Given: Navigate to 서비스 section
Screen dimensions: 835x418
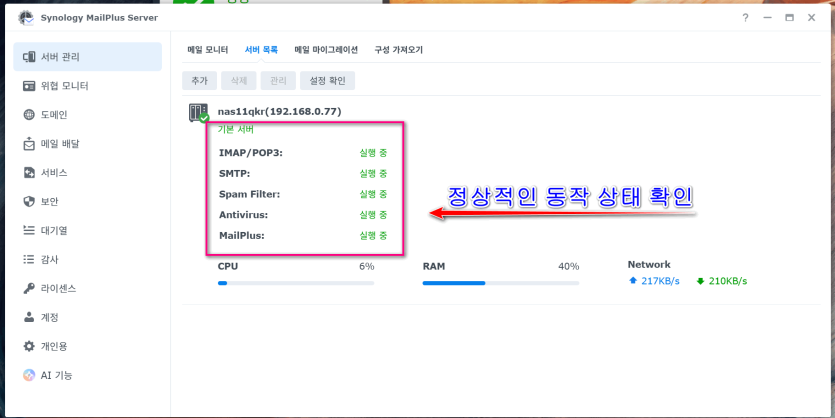Looking at the screenshot, I should point(87,173).
